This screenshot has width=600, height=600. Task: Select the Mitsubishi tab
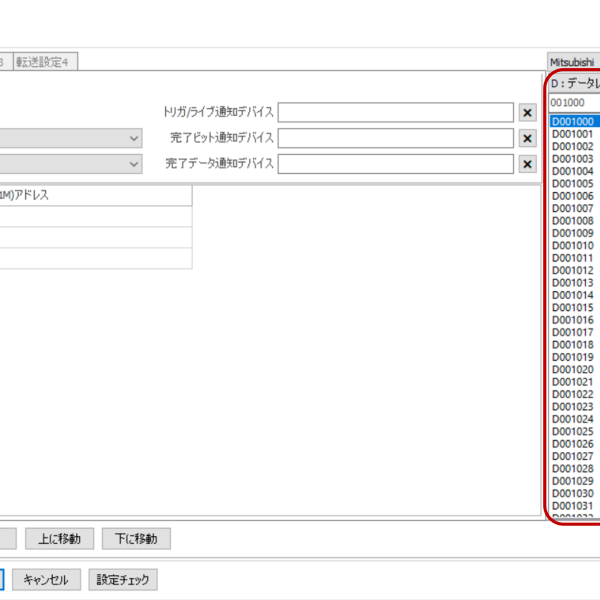click(x=571, y=62)
